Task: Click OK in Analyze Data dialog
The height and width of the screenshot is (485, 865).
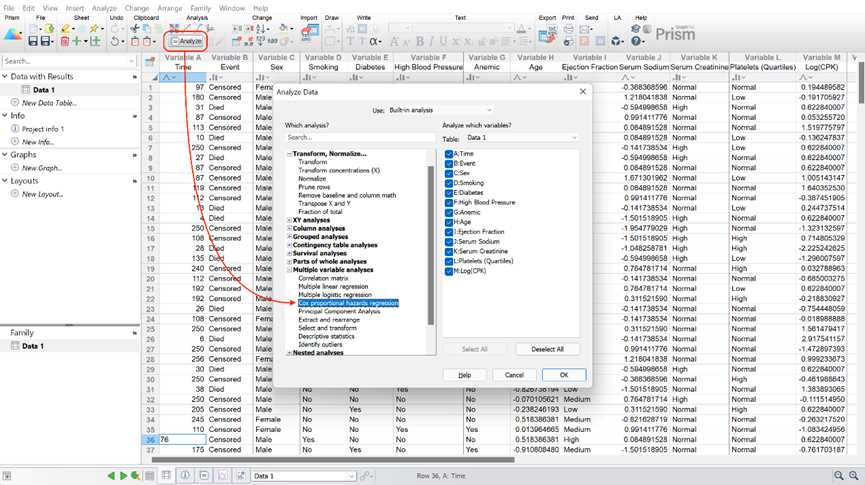Action: pos(564,375)
